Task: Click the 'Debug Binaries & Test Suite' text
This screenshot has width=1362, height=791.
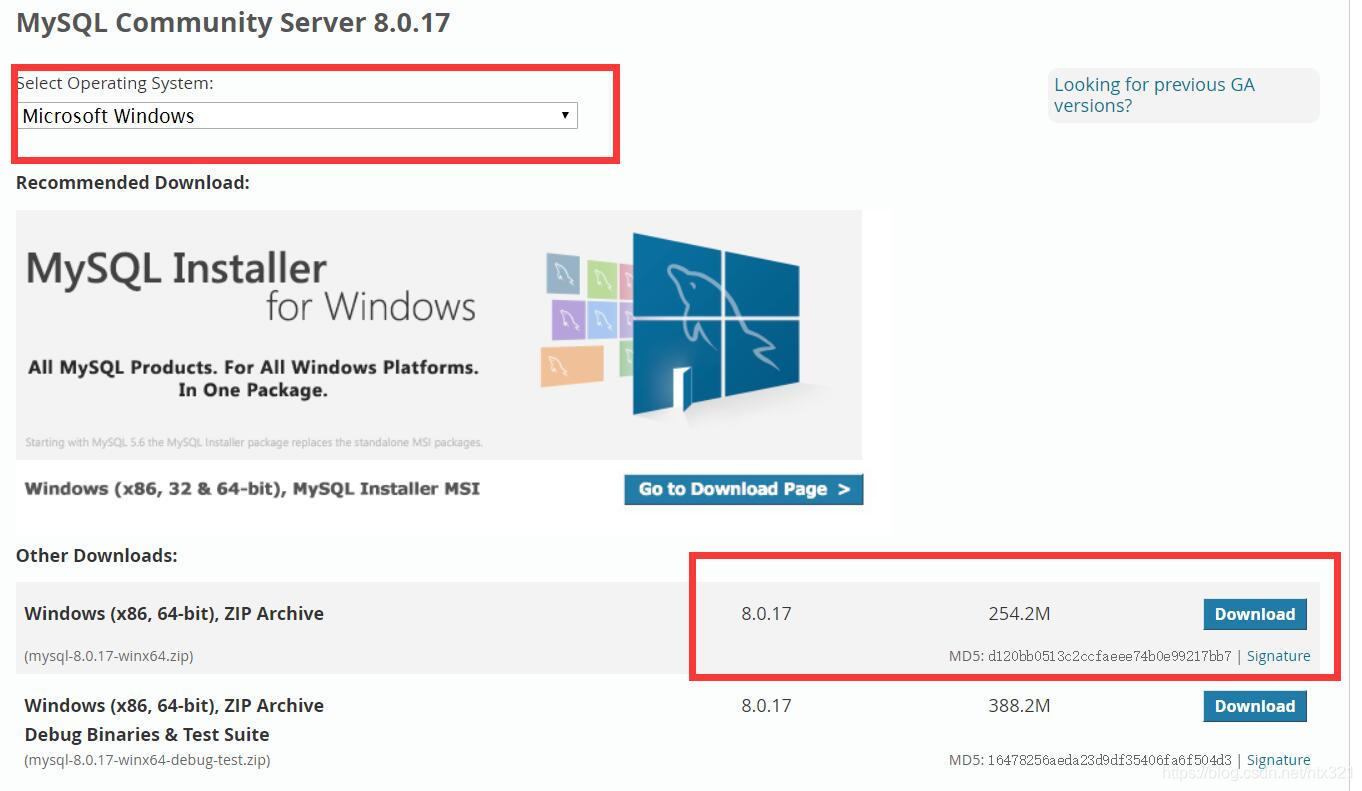Action: click(147, 735)
